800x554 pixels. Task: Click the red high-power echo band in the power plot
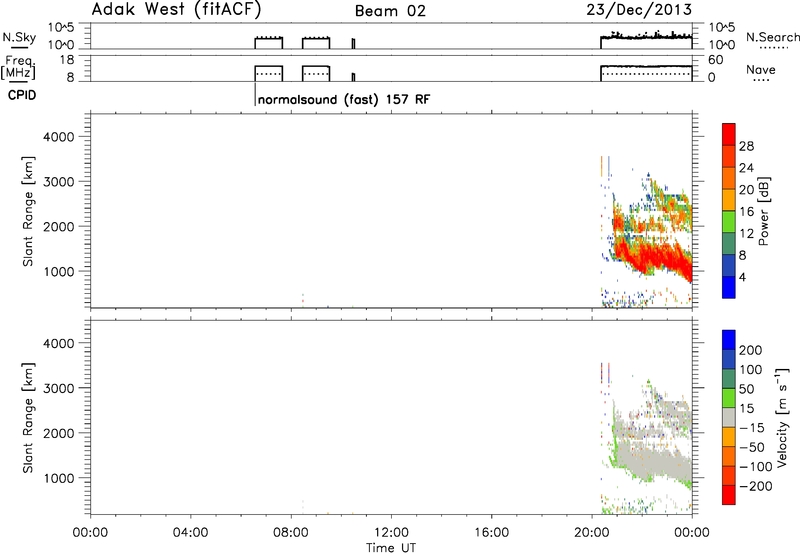coord(651,258)
